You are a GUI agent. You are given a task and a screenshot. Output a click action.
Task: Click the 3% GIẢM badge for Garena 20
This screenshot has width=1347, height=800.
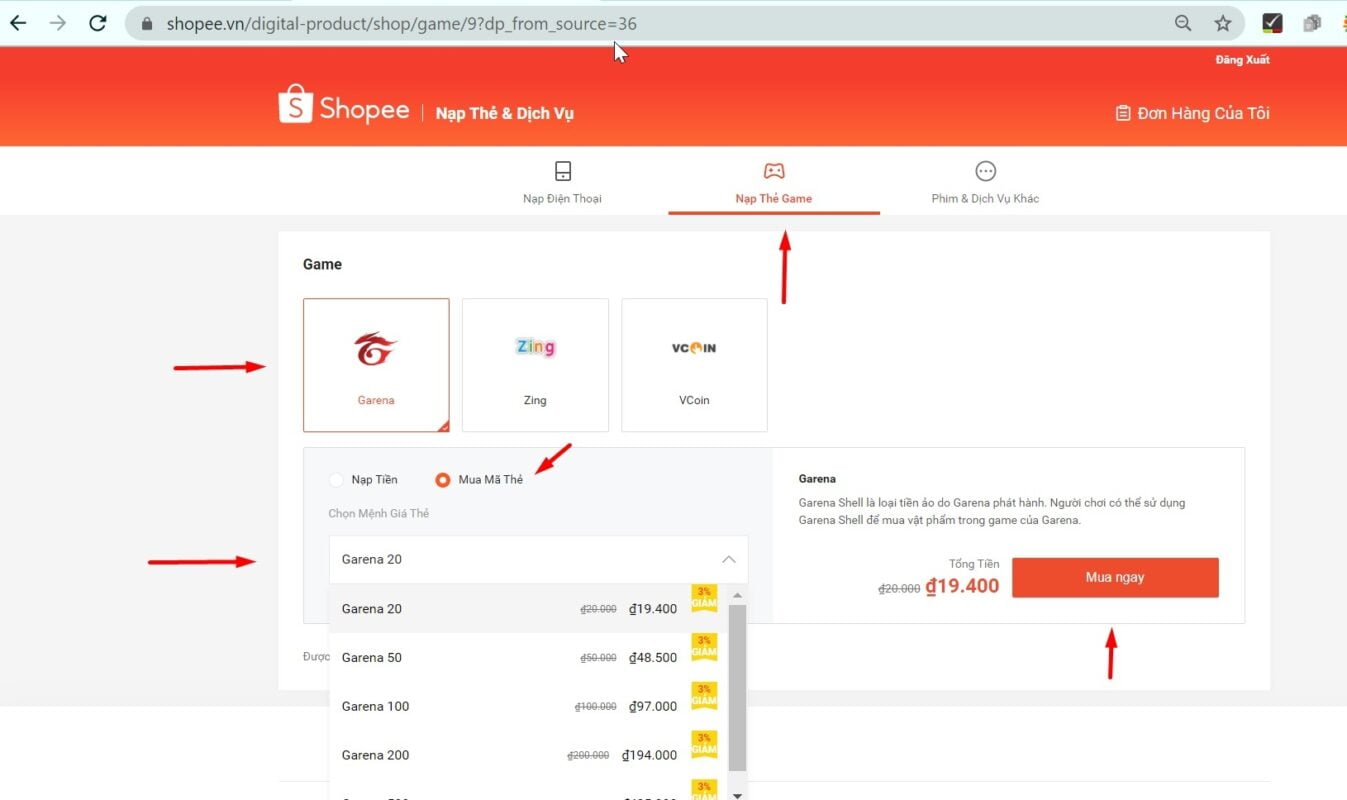[x=704, y=598]
